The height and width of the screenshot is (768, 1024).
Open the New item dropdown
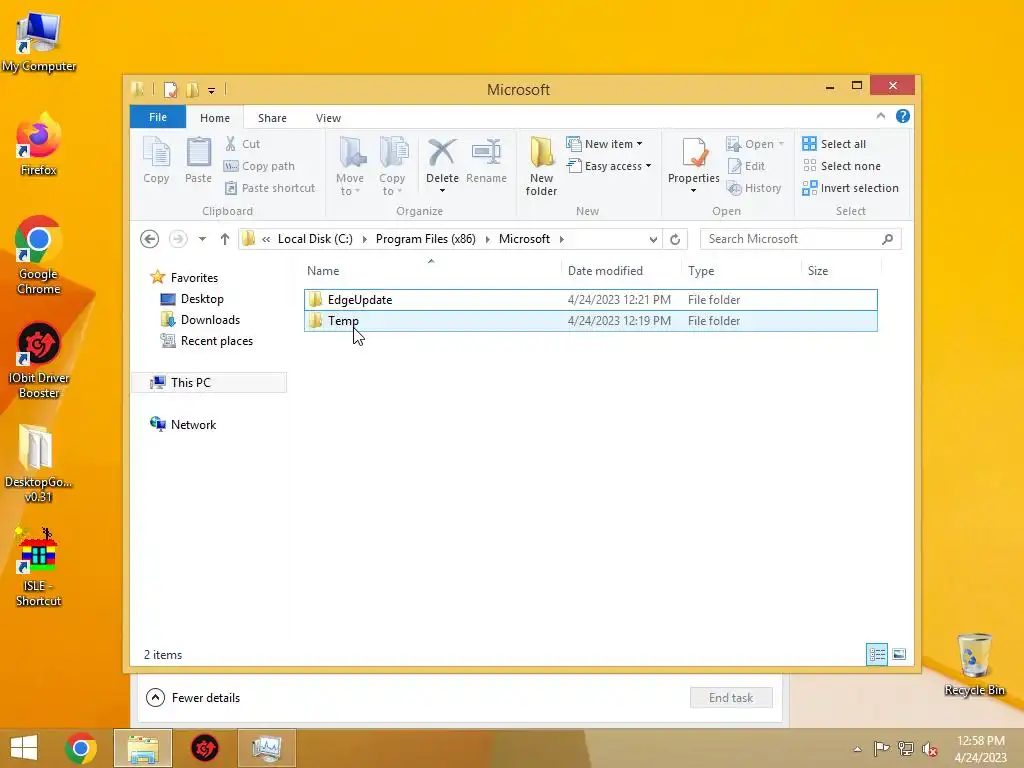(604, 144)
